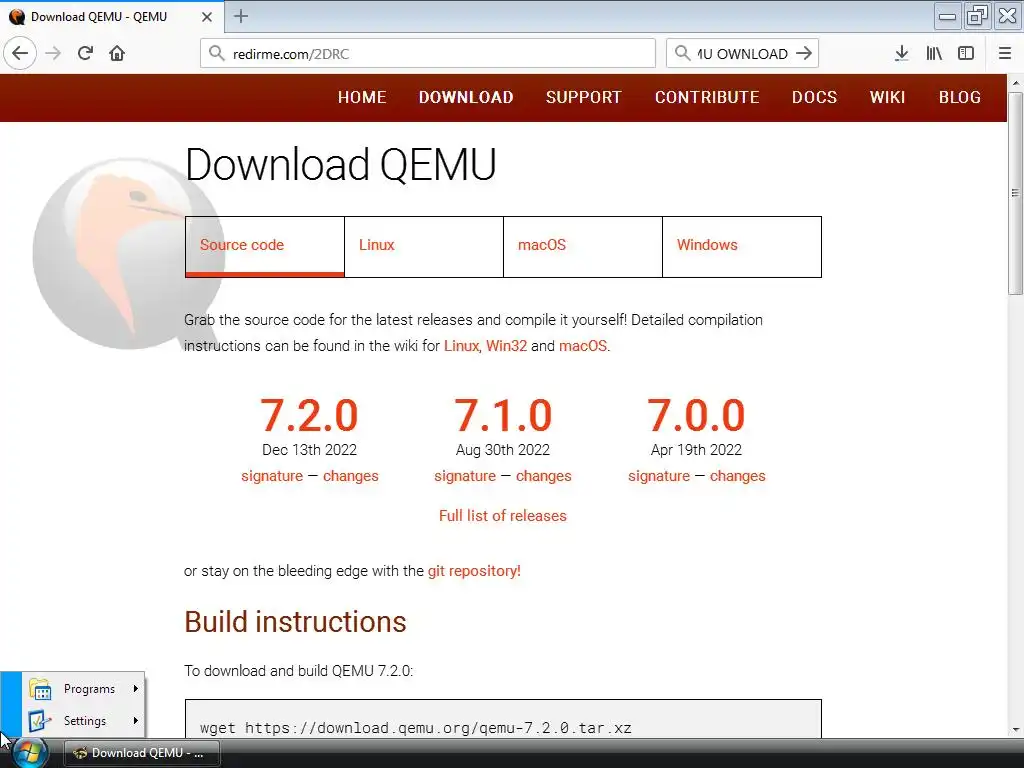Click the vertical scrollbar thumb
Image resolution: width=1024 pixels, height=768 pixels.
click(1015, 193)
